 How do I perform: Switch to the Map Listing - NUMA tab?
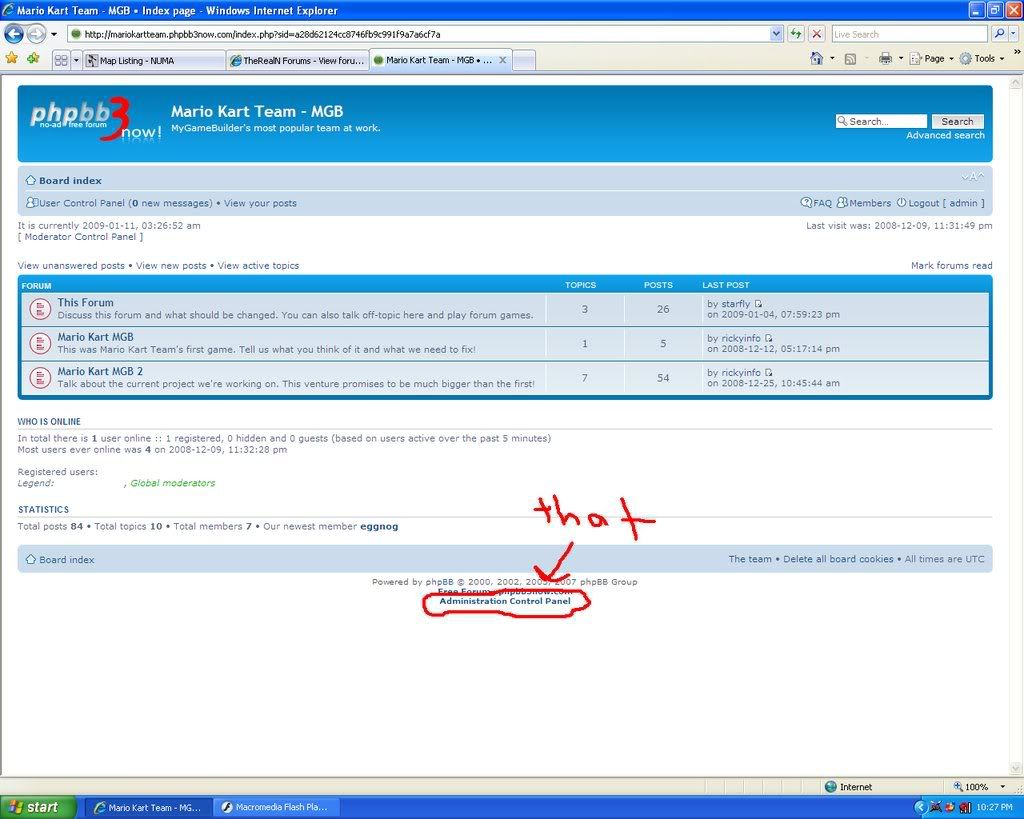click(x=154, y=61)
